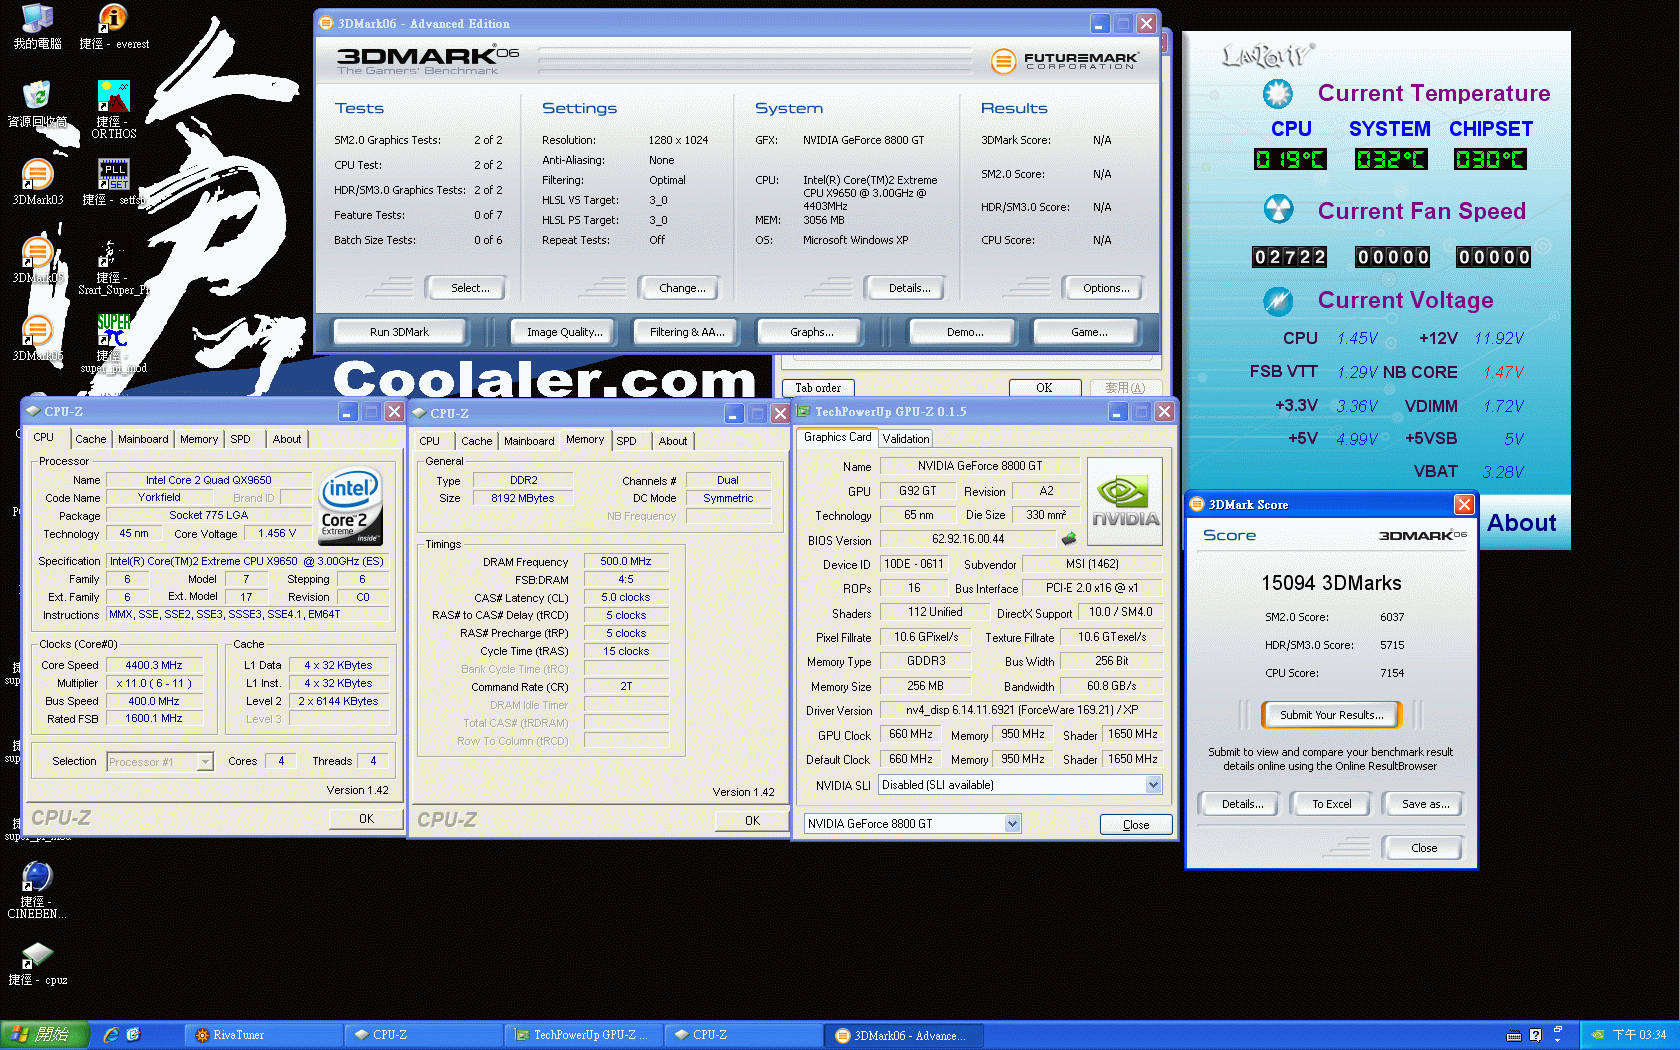This screenshot has height=1050, width=1680.
Task: Open SPD tab in left CPU-Z window
Action: point(240,439)
